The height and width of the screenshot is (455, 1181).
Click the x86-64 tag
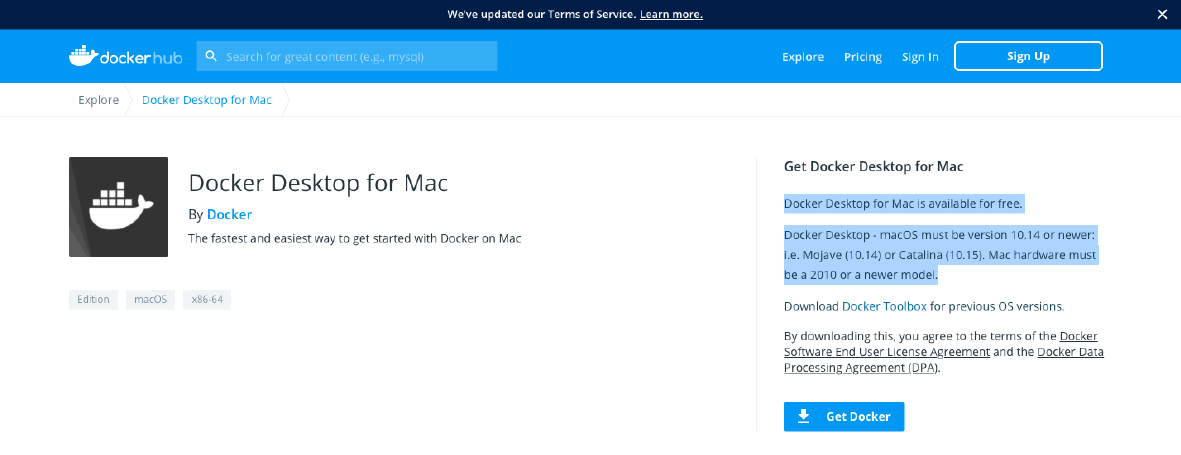(x=207, y=300)
